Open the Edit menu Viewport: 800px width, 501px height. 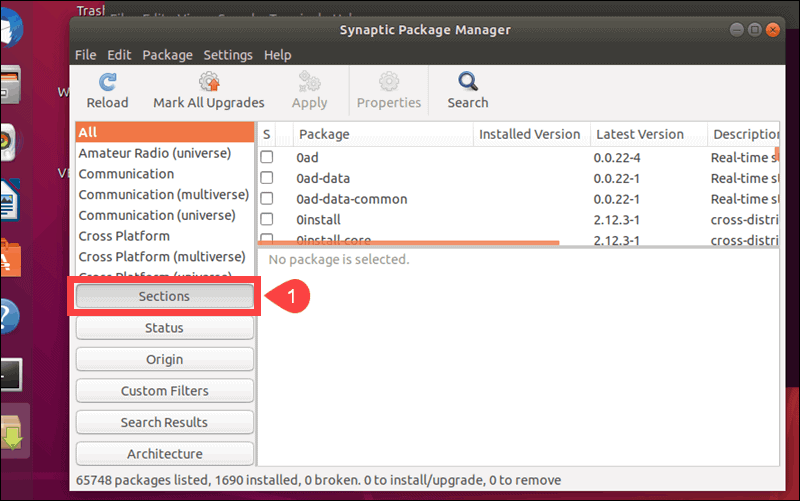click(x=119, y=55)
